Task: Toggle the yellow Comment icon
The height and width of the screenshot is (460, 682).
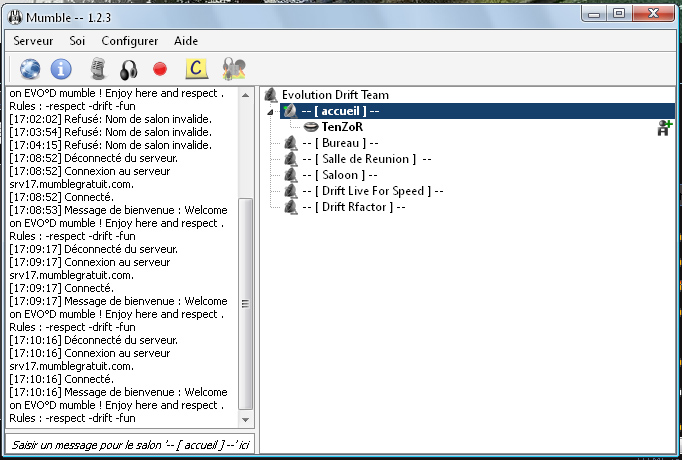Action: coord(196,69)
